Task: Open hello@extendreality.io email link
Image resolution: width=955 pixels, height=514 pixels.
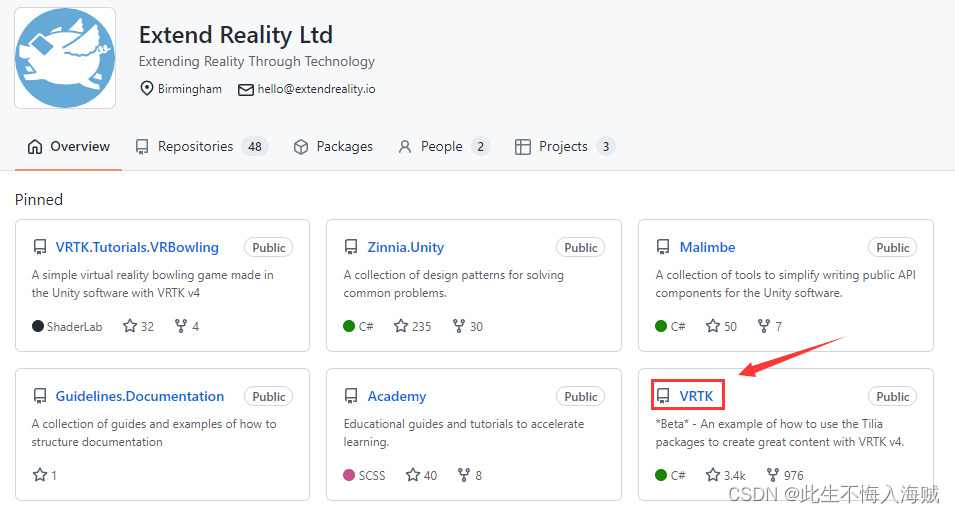Action: [316, 89]
